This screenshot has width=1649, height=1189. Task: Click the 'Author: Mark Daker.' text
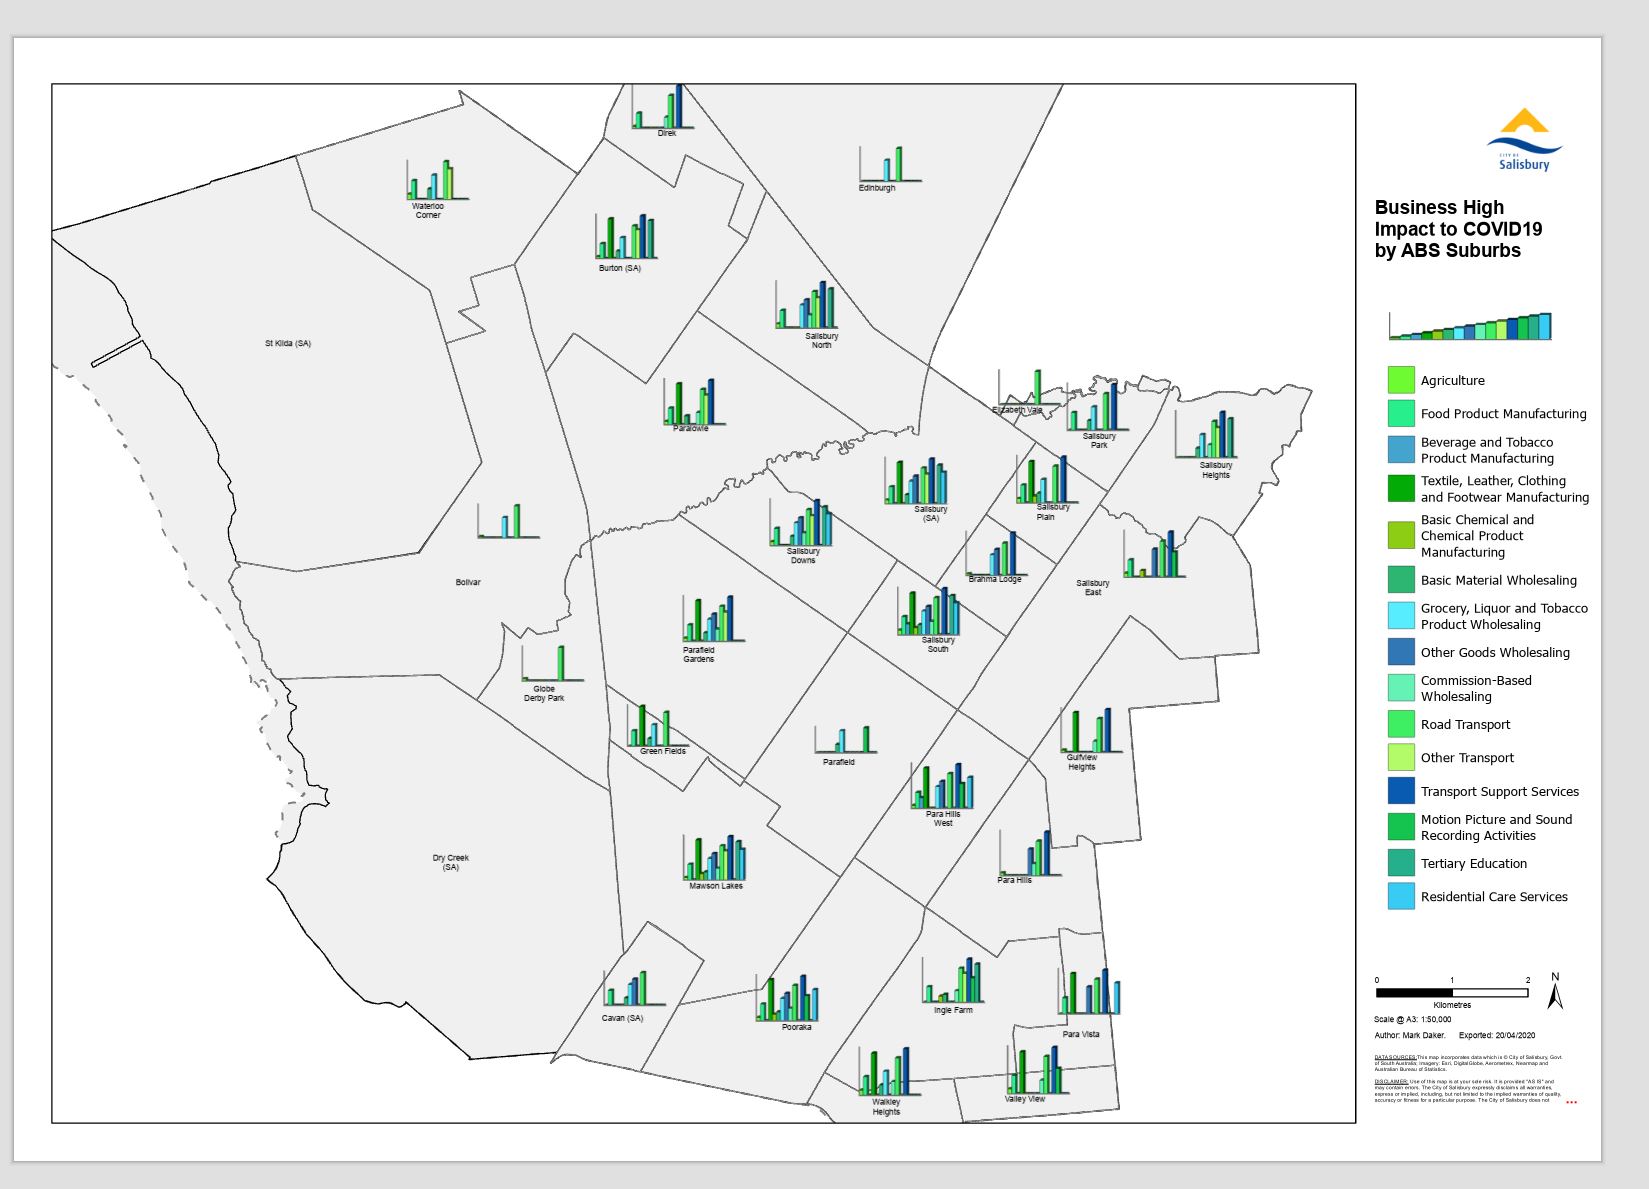(x=1410, y=1035)
